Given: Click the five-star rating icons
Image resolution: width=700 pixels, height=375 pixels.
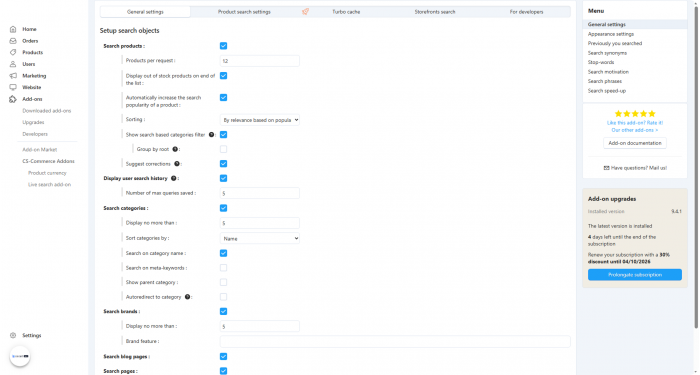Looking at the screenshot, I should (x=635, y=113).
